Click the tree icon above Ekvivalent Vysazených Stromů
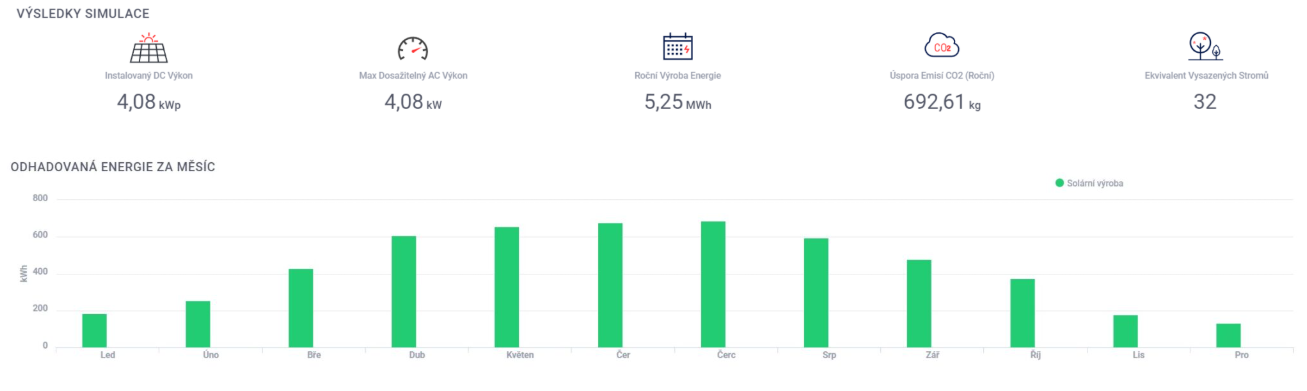Viewport: 1307px width, 391px height. pos(1205,46)
